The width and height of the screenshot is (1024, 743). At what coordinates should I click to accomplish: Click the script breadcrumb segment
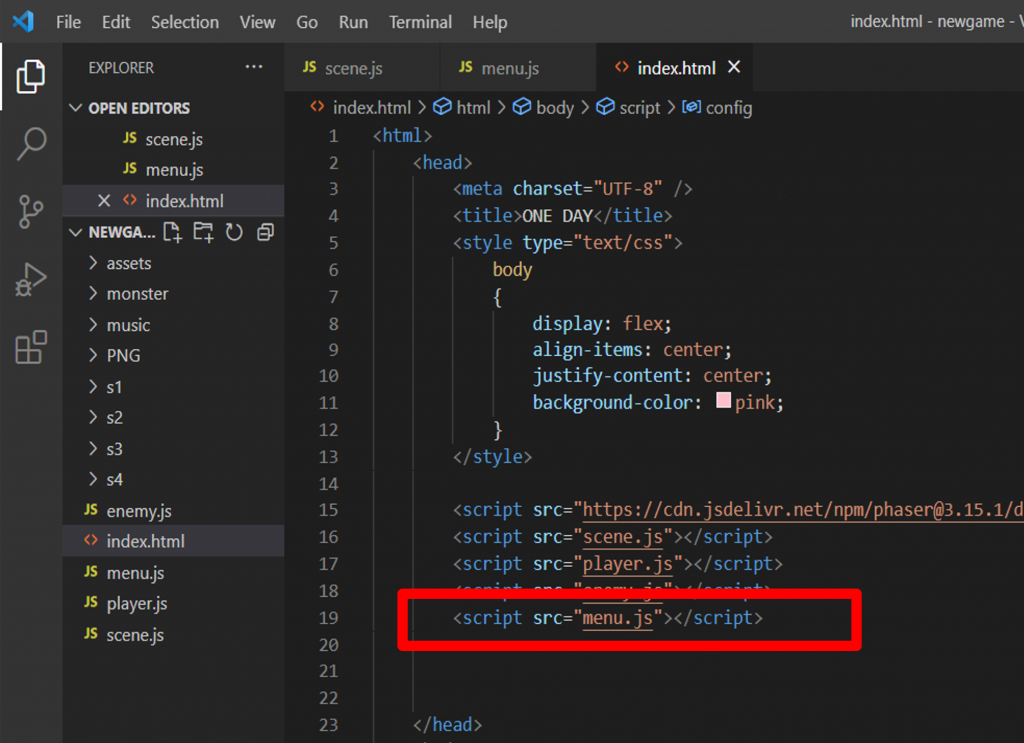639,108
